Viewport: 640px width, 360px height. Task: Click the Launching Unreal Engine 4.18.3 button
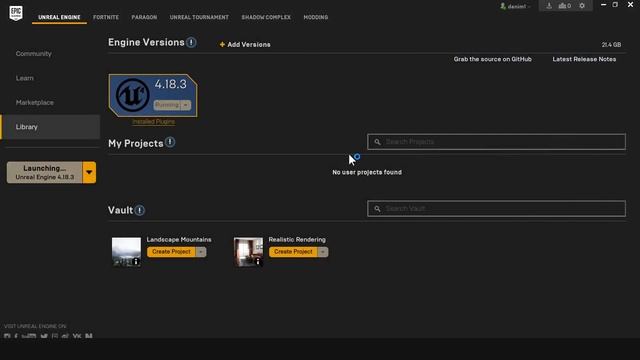pos(45,172)
